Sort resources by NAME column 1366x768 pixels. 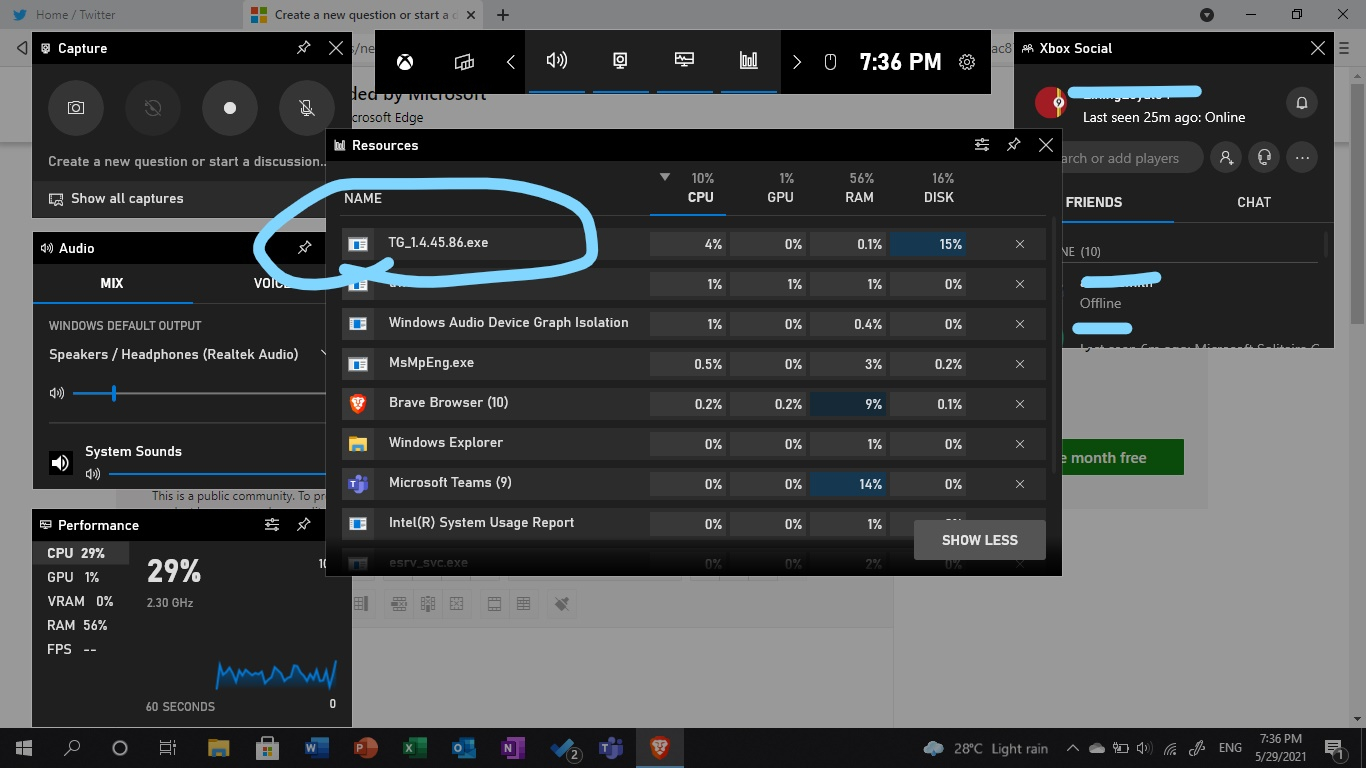click(363, 198)
